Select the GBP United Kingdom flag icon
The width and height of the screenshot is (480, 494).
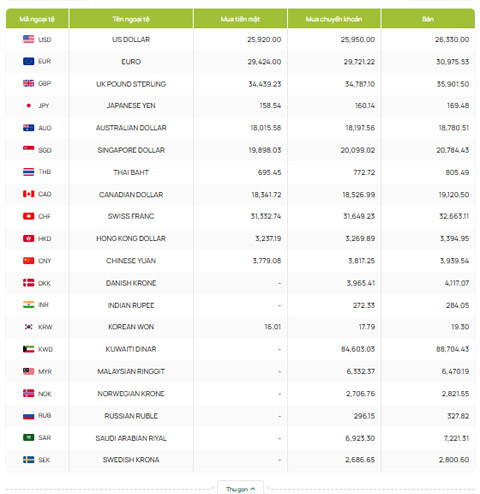(28, 83)
